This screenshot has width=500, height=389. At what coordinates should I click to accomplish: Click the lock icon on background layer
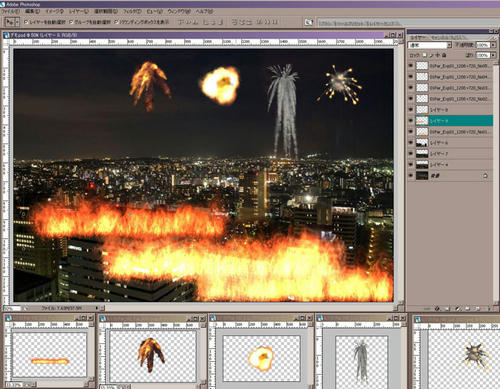pyautogui.click(x=485, y=176)
